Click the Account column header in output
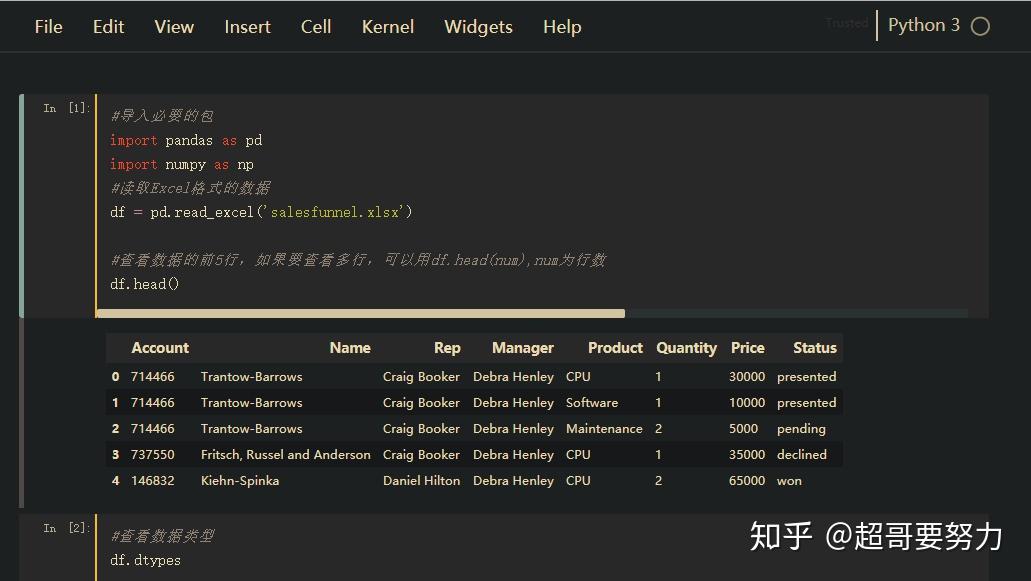Viewport: 1031px width, 581px height. 160,347
